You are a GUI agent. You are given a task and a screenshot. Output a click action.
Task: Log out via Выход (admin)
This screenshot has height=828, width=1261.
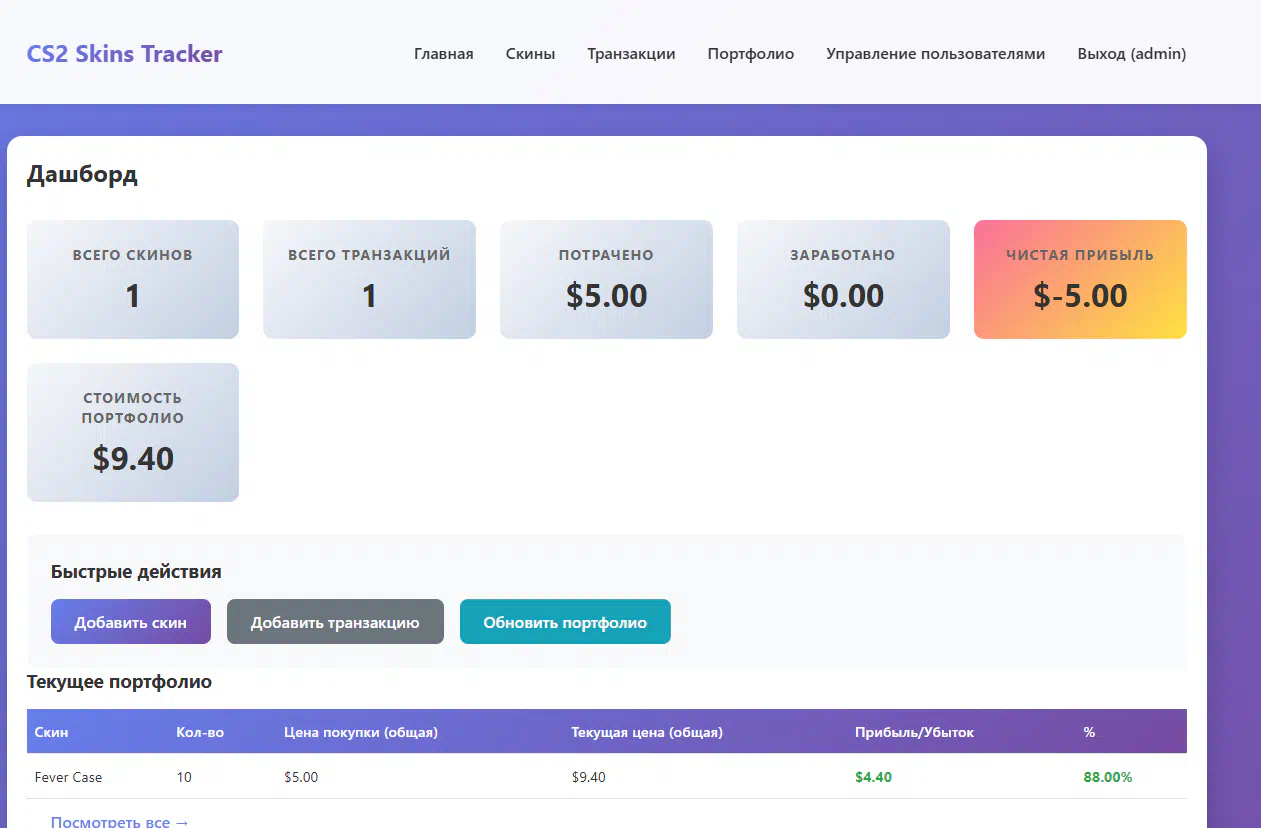(x=1131, y=54)
